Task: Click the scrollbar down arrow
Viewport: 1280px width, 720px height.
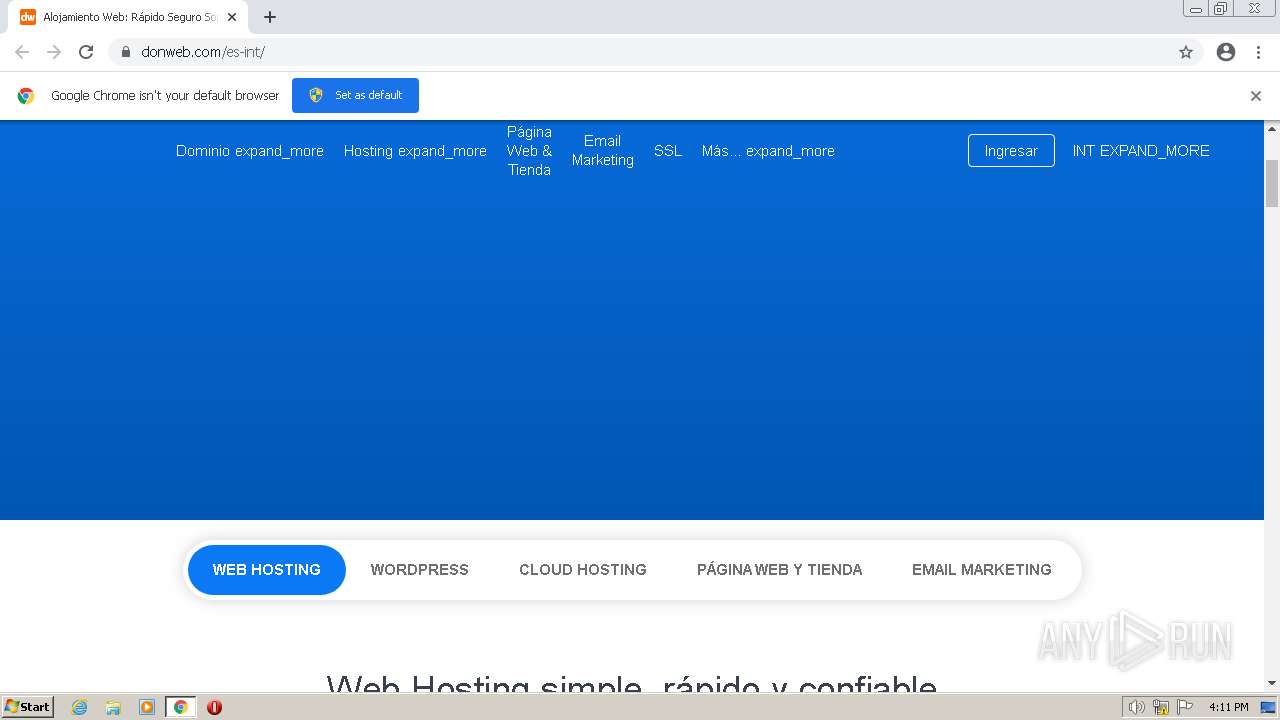Action: [1272, 683]
